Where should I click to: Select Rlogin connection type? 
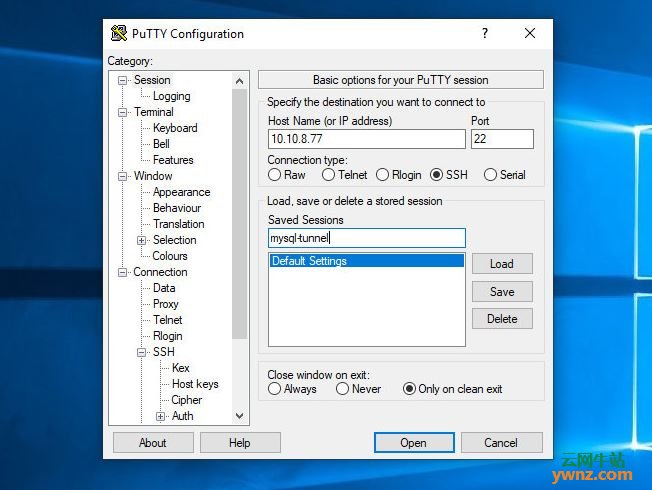pyautogui.click(x=382, y=175)
